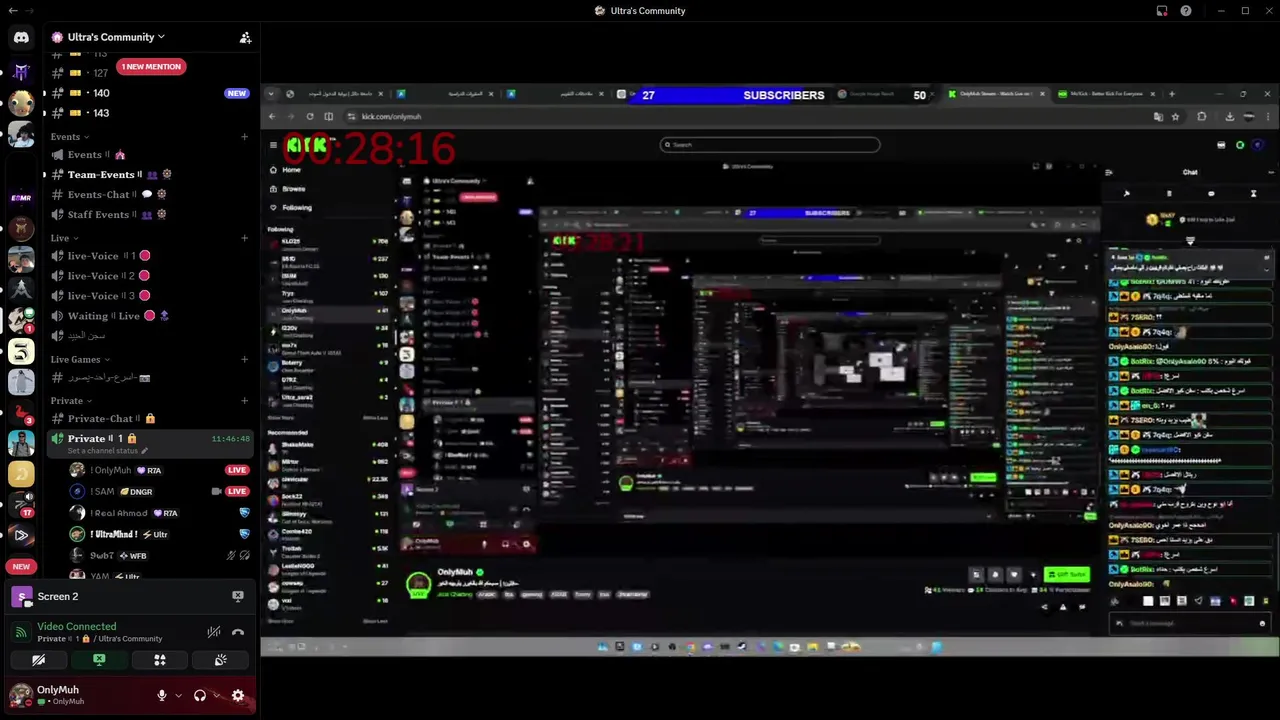Open the server icon with red badge 3

click(x=21, y=412)
